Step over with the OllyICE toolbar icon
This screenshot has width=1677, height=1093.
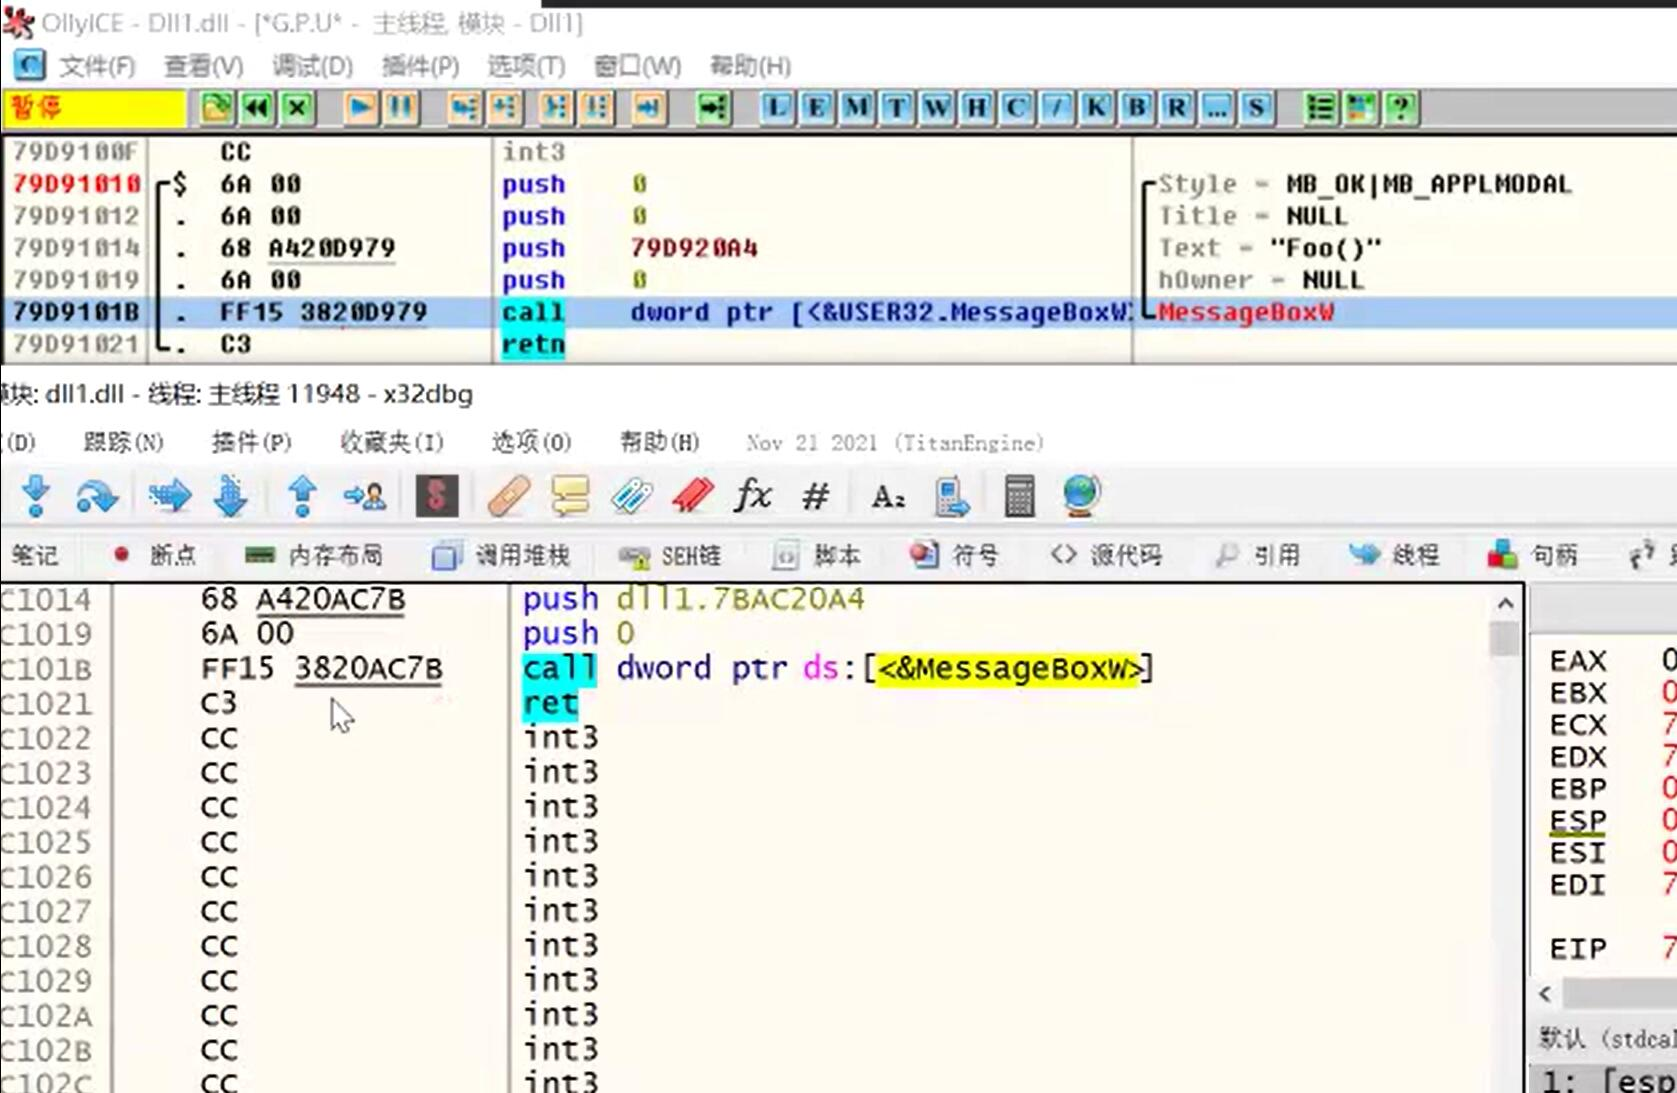coord(505,107)
